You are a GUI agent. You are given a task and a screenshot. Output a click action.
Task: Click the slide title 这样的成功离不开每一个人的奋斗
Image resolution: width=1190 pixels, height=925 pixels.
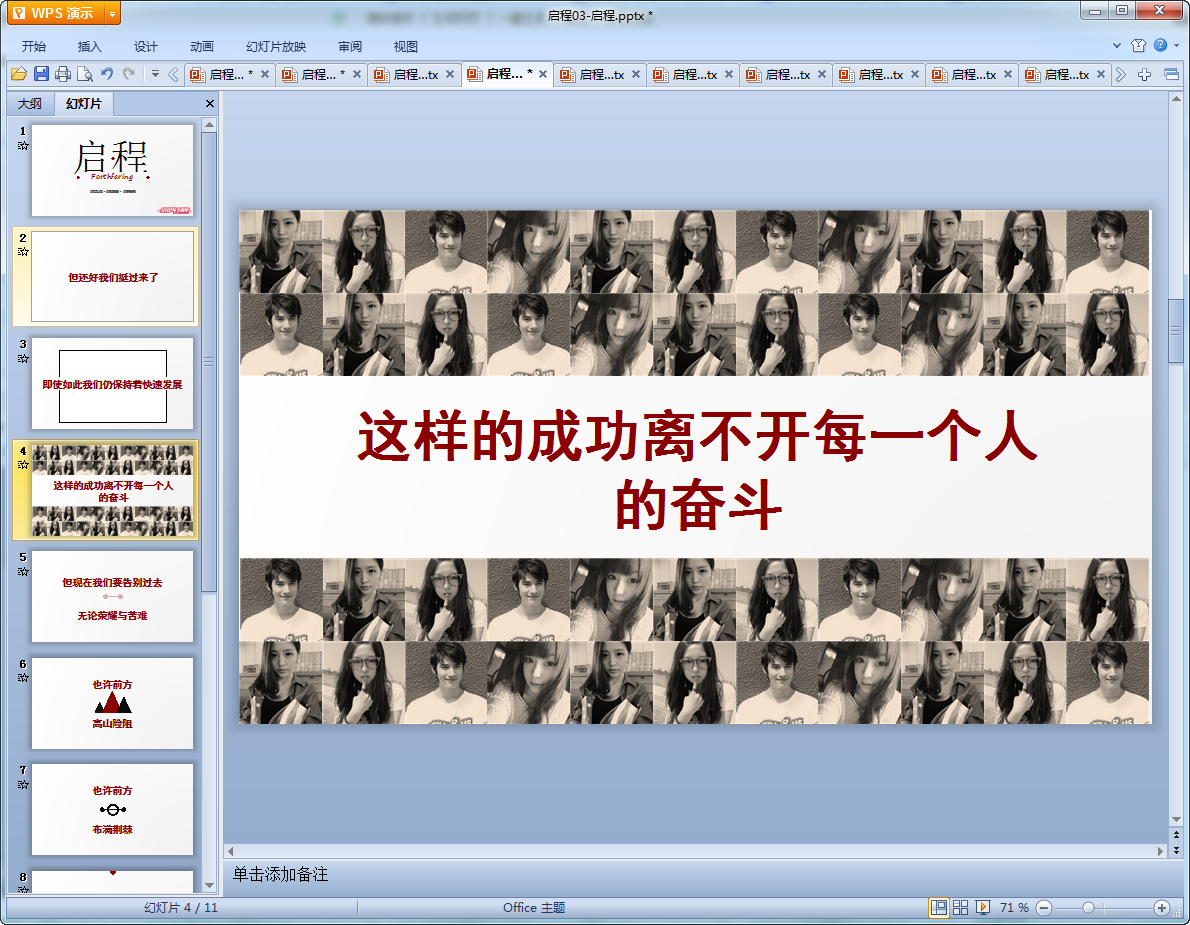[697, 469]
